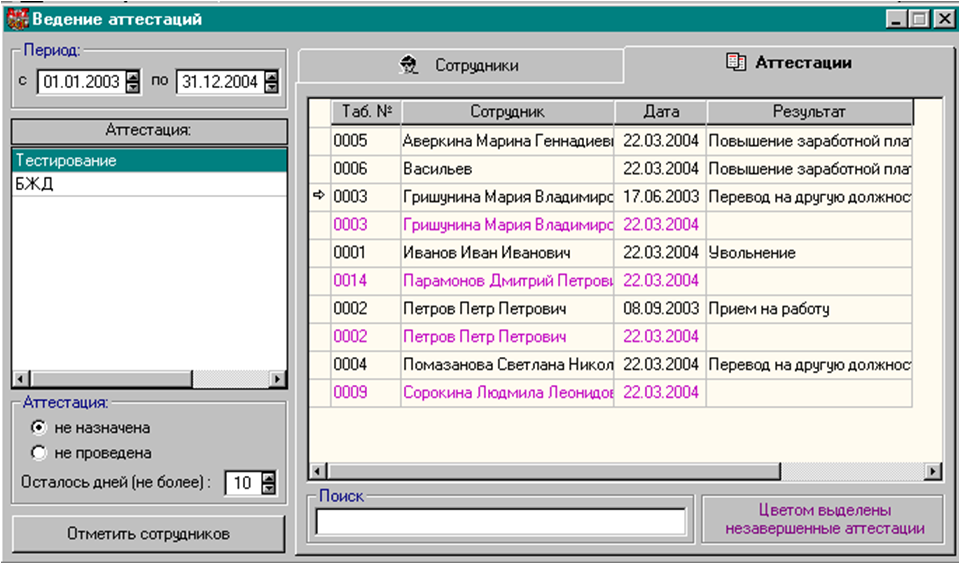
Task: Click the tab number cell 0014
Action: (366, 280)
